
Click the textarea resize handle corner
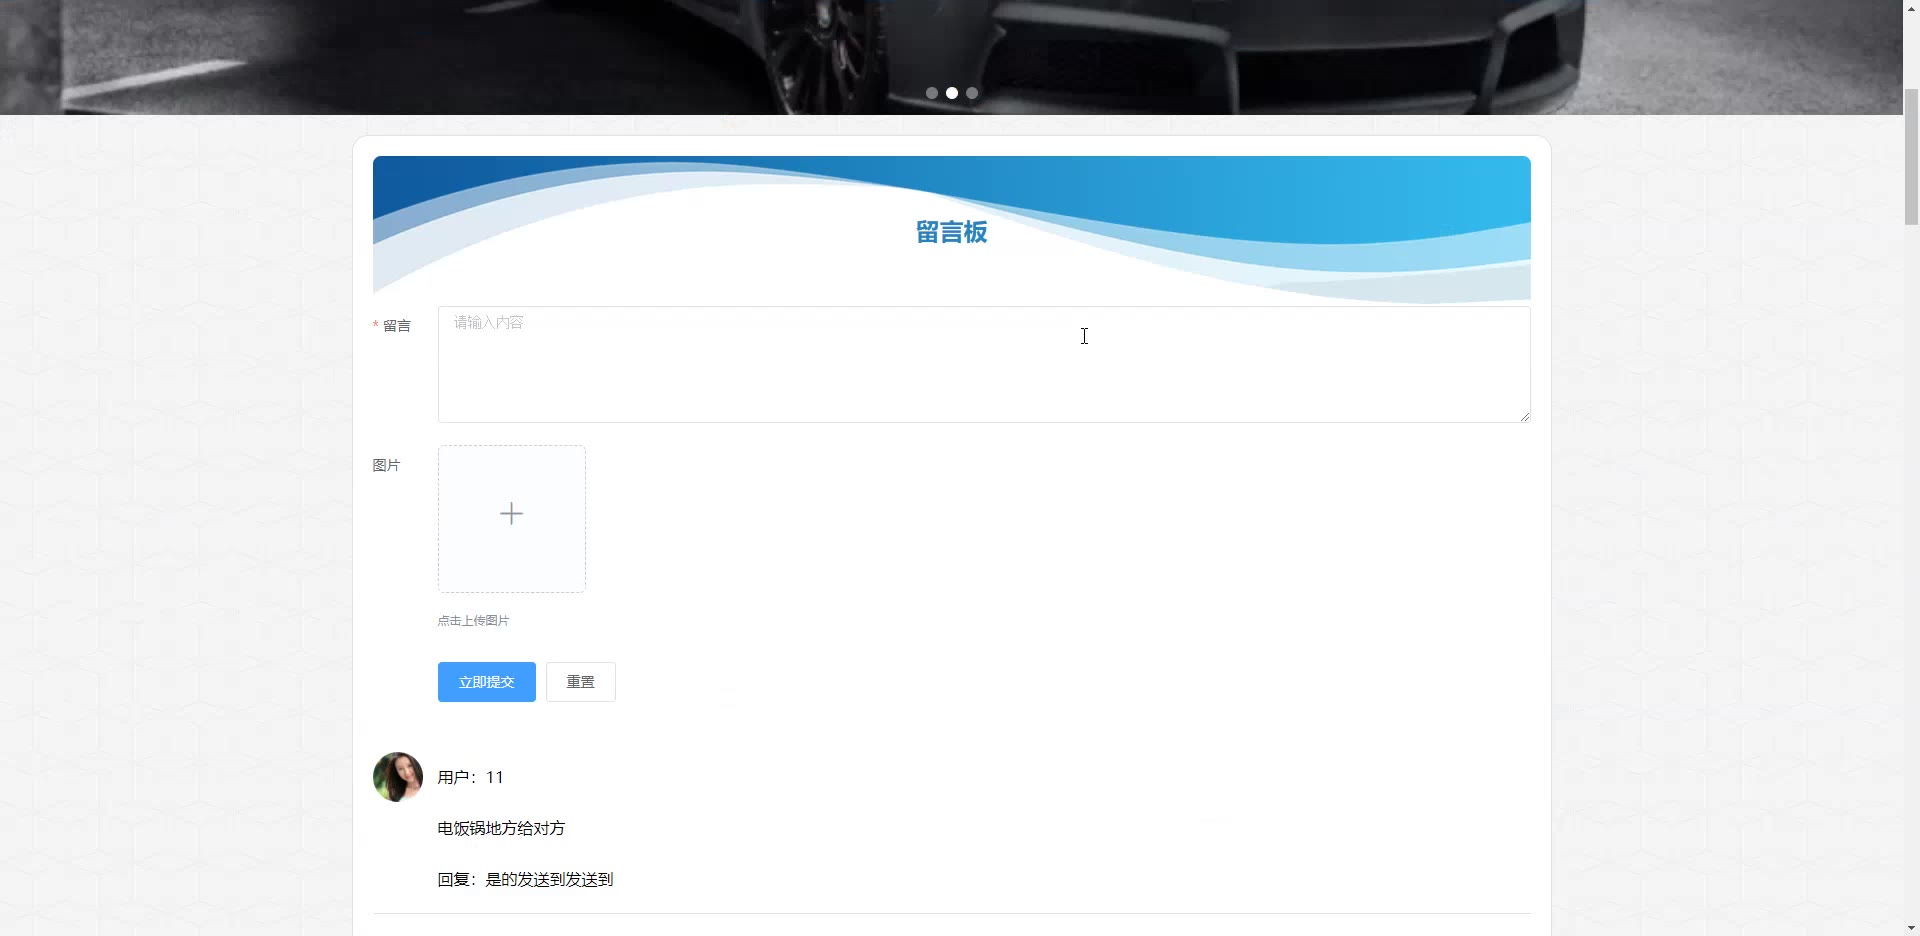[x=1524, y=416]
